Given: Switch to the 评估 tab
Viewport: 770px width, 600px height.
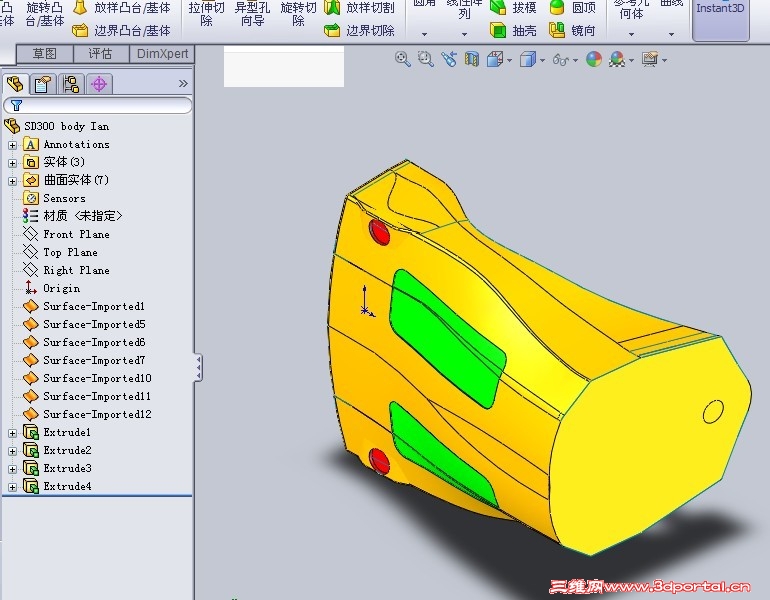Looking at the screenshot, I should [101, 54].
